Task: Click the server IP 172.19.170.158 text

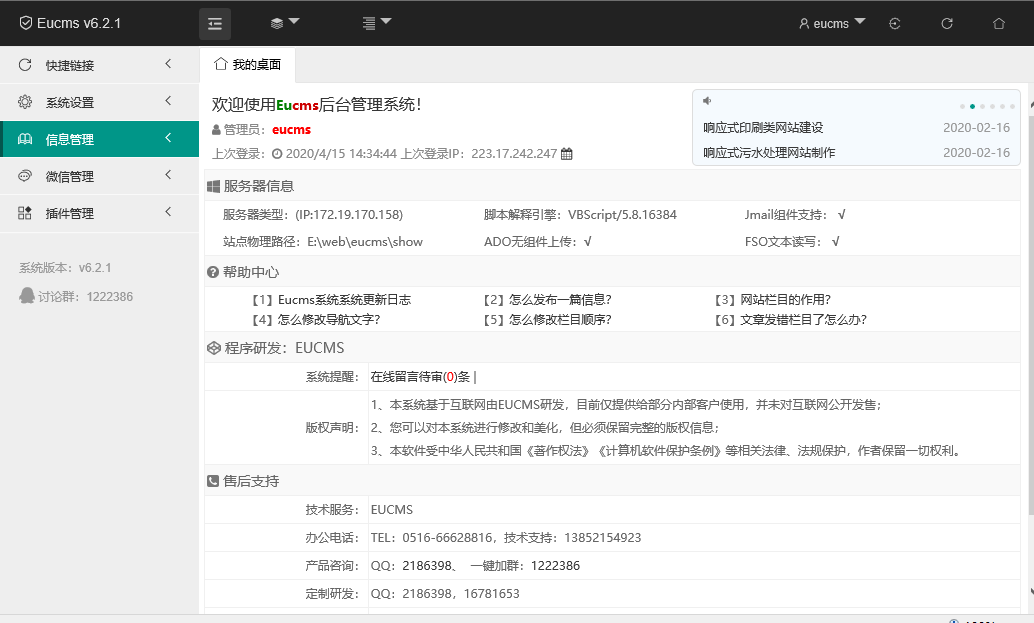Action: (x=349, y=215)
